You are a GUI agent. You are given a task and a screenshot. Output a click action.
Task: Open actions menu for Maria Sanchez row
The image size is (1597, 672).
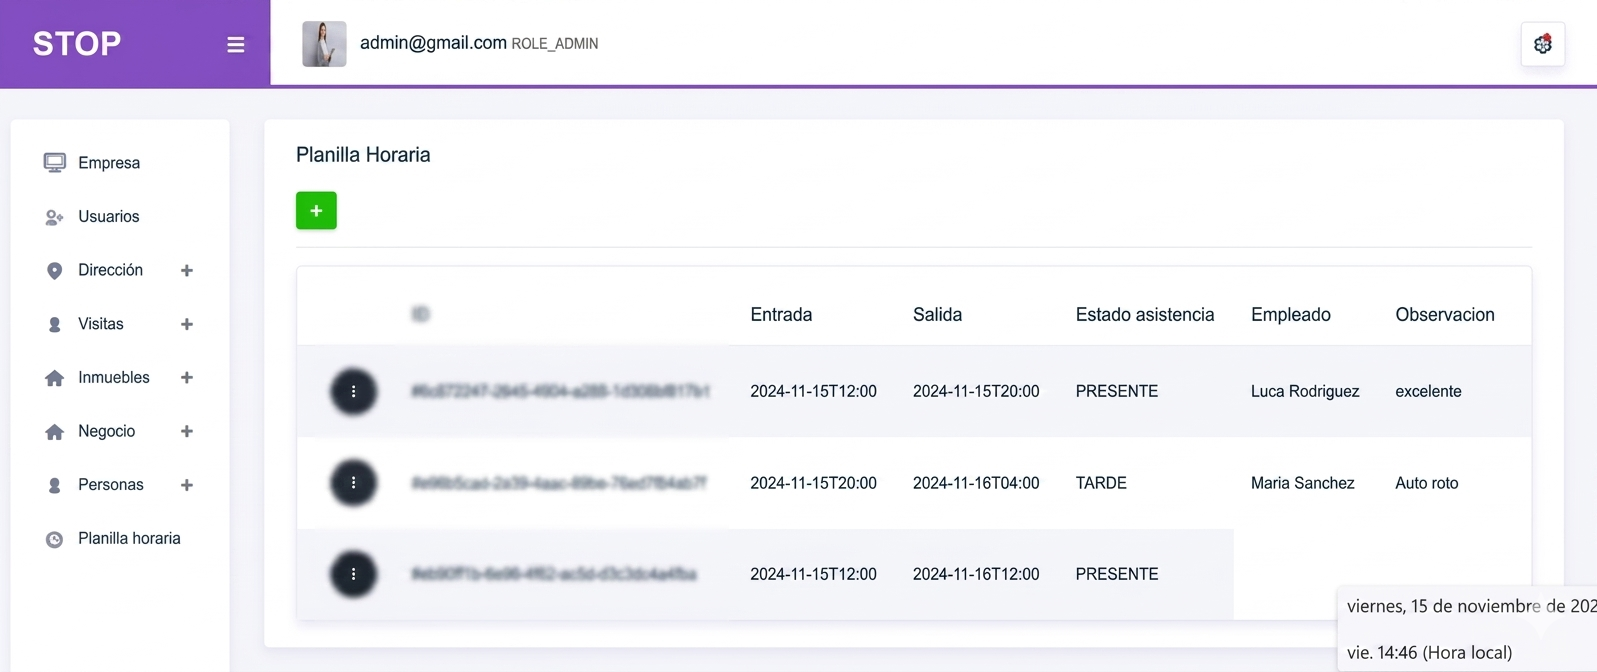point(353,483)
